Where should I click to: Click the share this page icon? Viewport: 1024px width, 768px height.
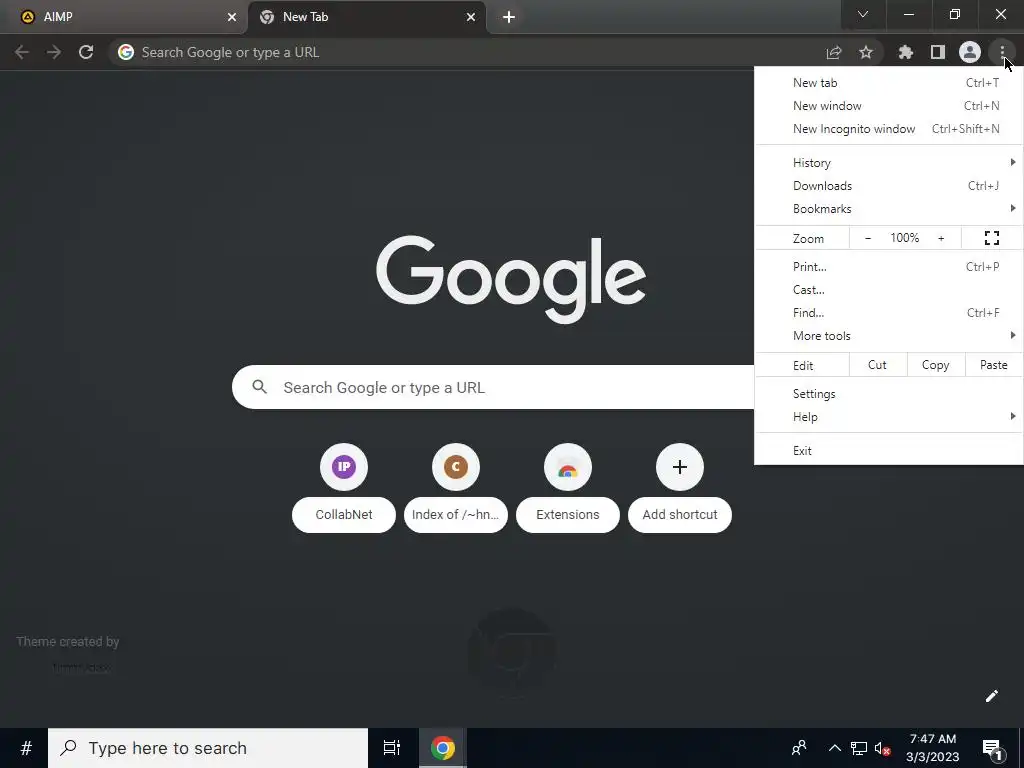(x=834, y=52)
